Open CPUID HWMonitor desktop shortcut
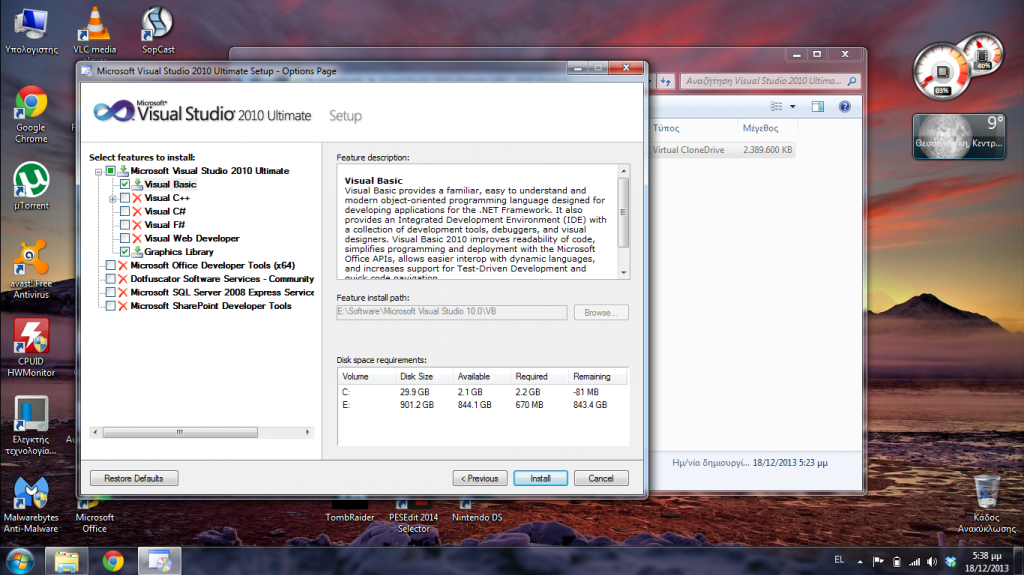The width and height of the screenshot is (1024, 575). click(x=31, y=348)
